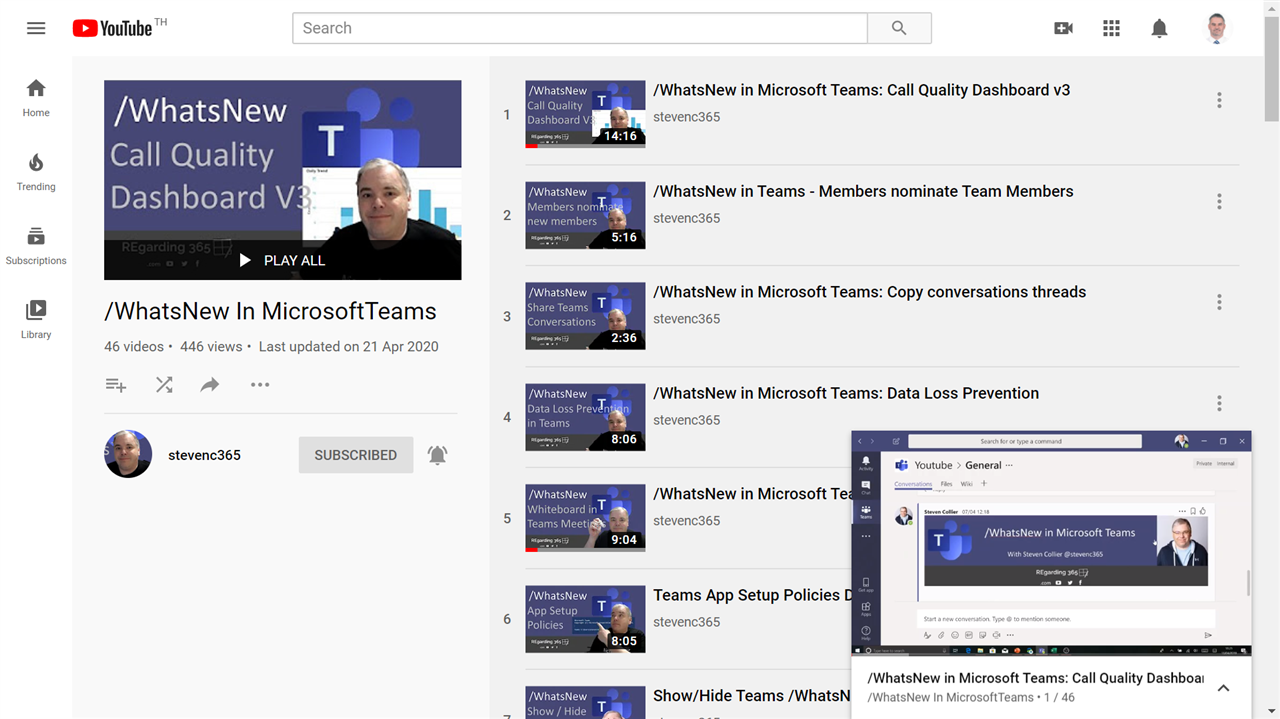Image resolution: width=1280 pixels, height=719 pixels.
Task: Click the miniplayer video preview
Action: point(1051,543)
